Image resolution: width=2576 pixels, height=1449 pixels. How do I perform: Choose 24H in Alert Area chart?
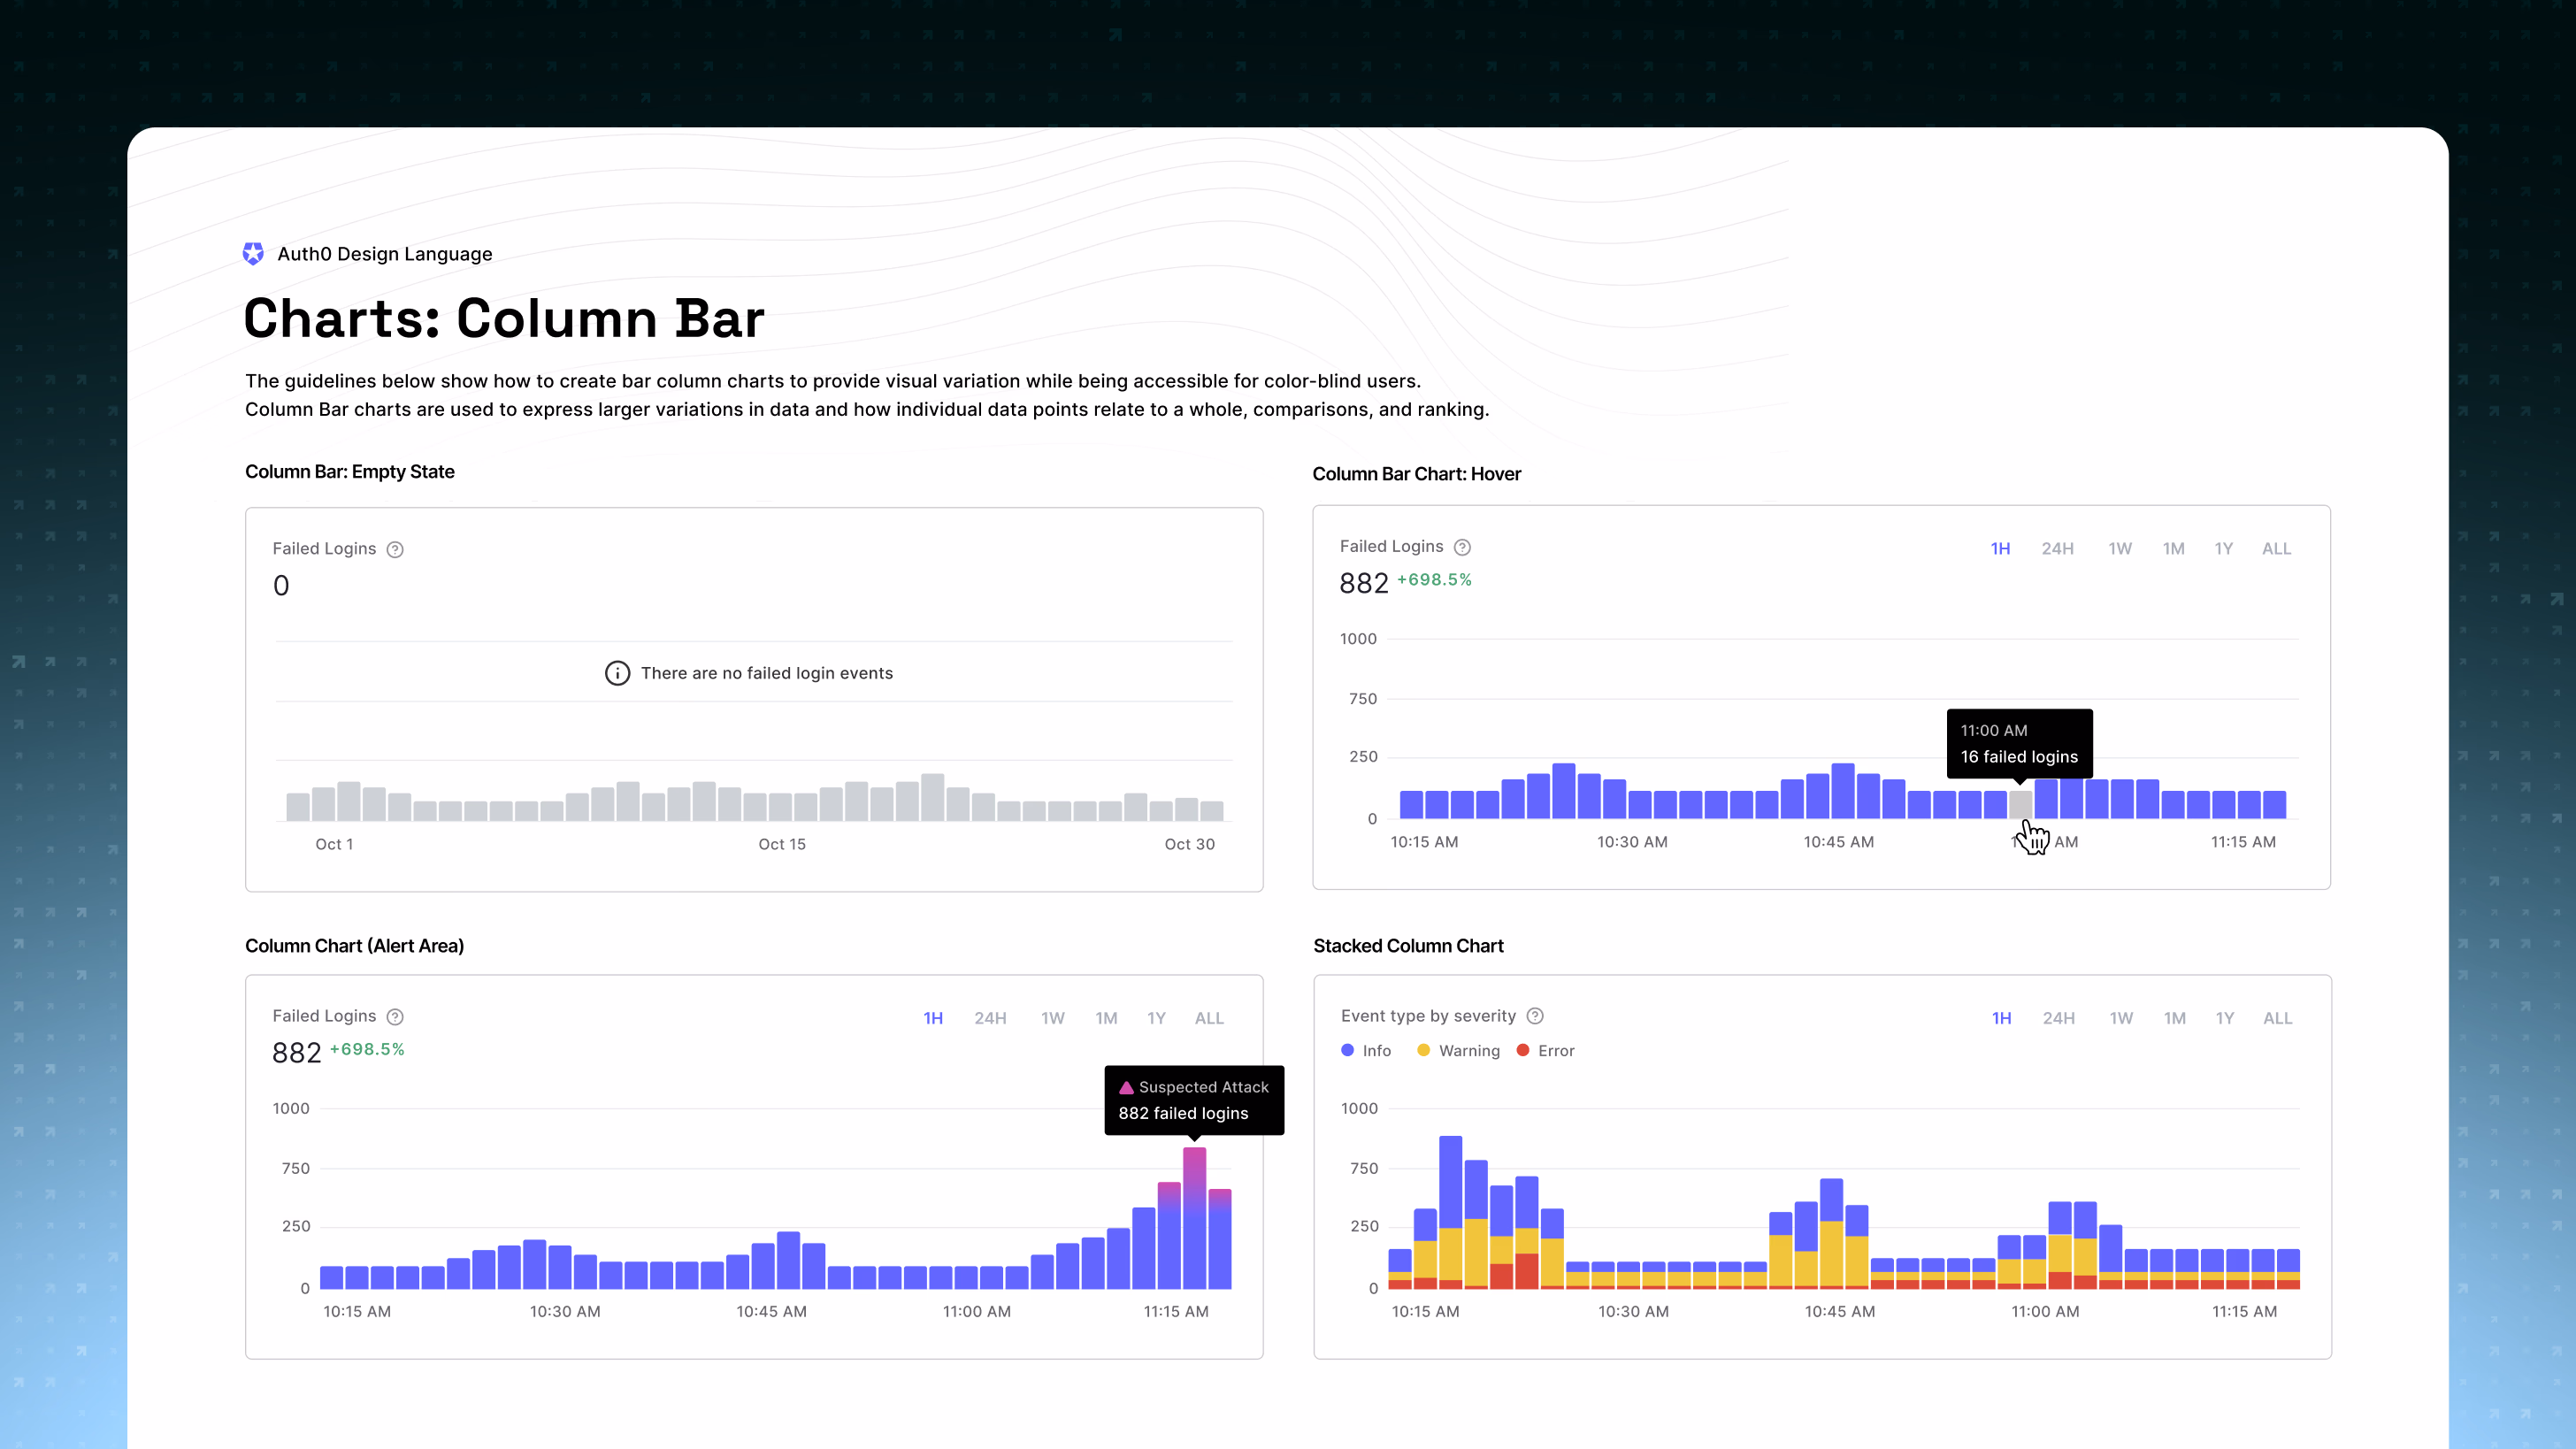[x=990, y=1018]
